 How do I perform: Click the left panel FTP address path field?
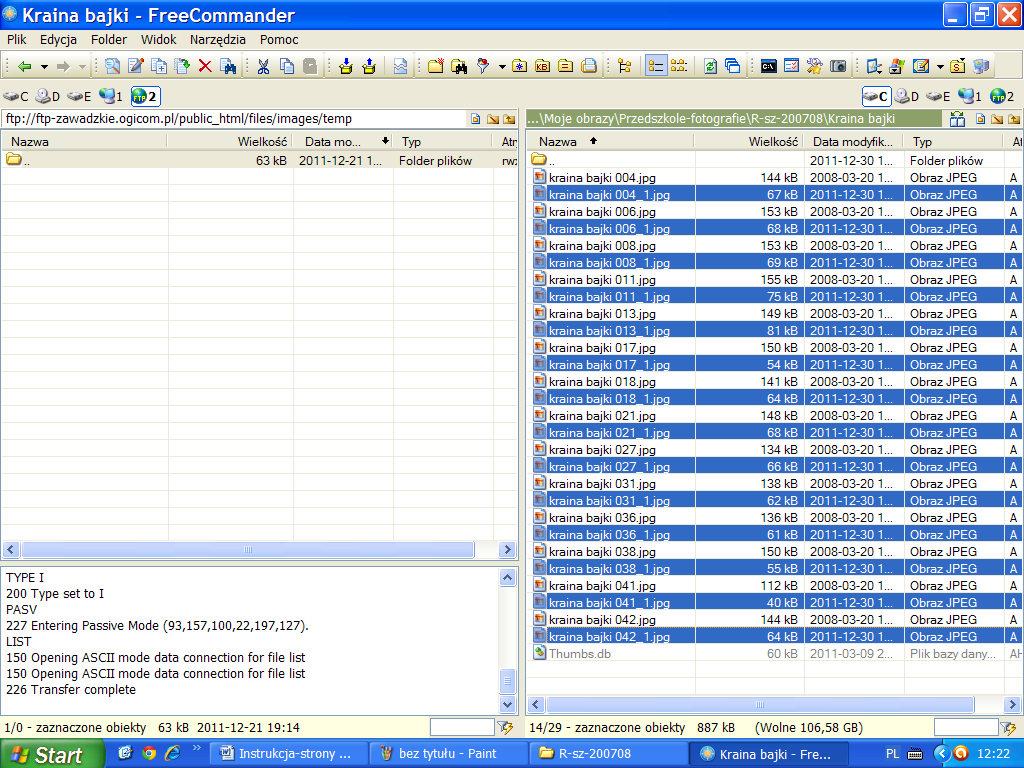(235, 119)
